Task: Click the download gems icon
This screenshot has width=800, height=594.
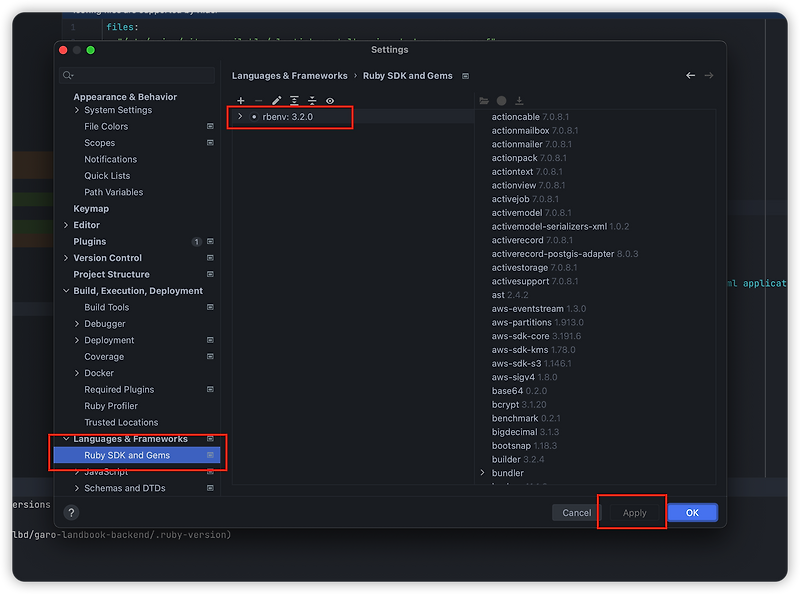Action: point(518,100)
